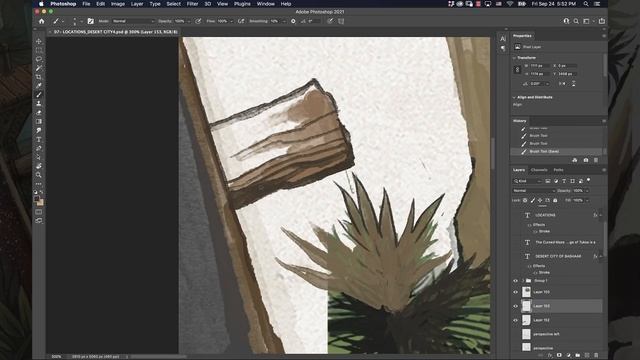The width and height of the screenshot is (640, 360).
Task: Select the Horizontal Type tool
Action: pyautogui.click(x=39, y=140)
